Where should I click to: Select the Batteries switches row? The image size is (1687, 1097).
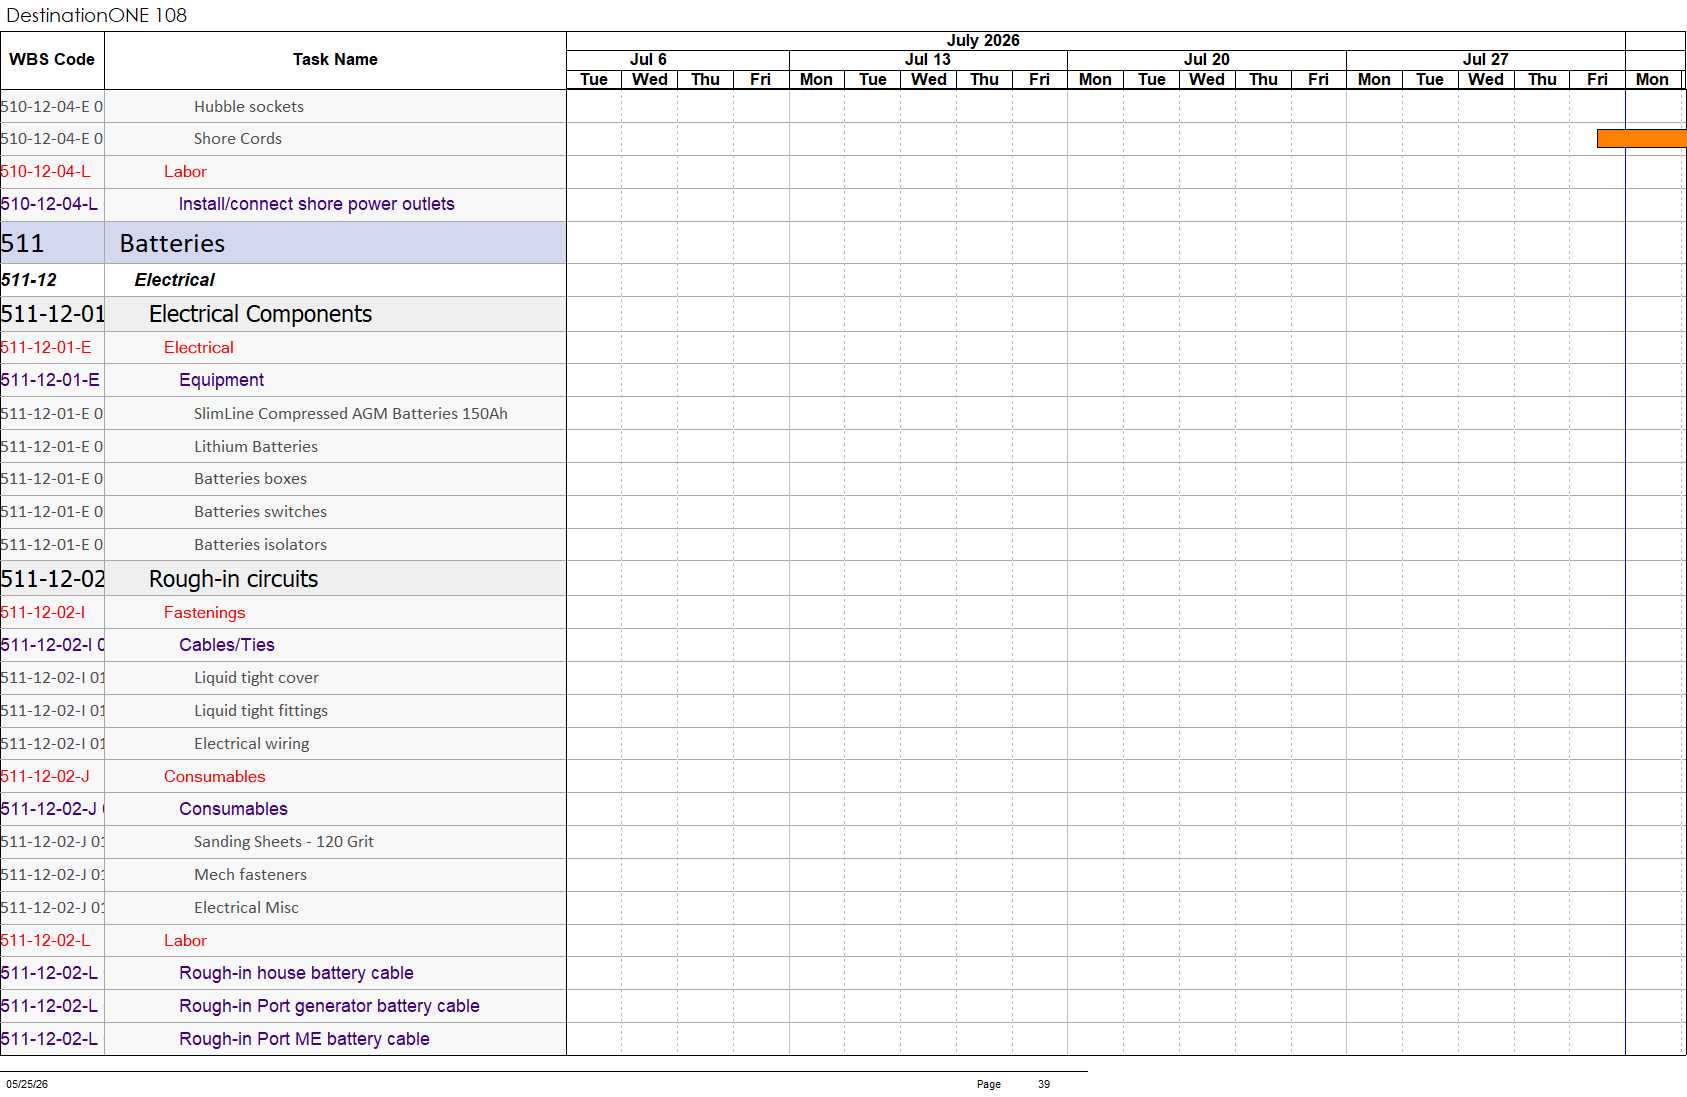coord(283,512)
